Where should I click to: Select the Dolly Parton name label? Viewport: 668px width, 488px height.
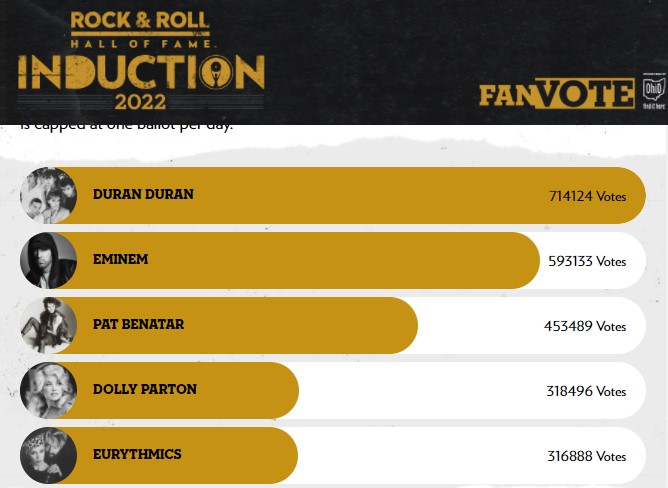click(x=145, y=389)
